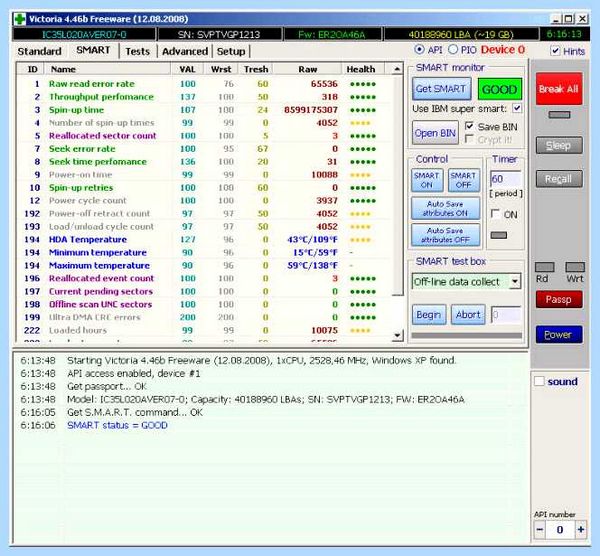Viewport: 600px width, 556px height.
Task: Toggle the Save BIN checkbox
Action: click(470, 126)
